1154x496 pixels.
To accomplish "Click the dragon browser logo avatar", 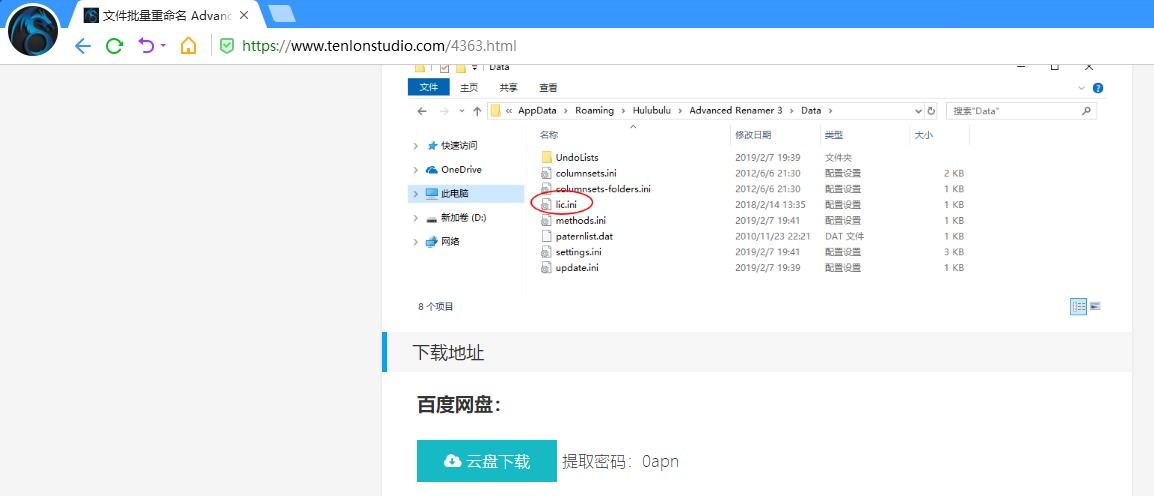I will (x=33, y=30).
